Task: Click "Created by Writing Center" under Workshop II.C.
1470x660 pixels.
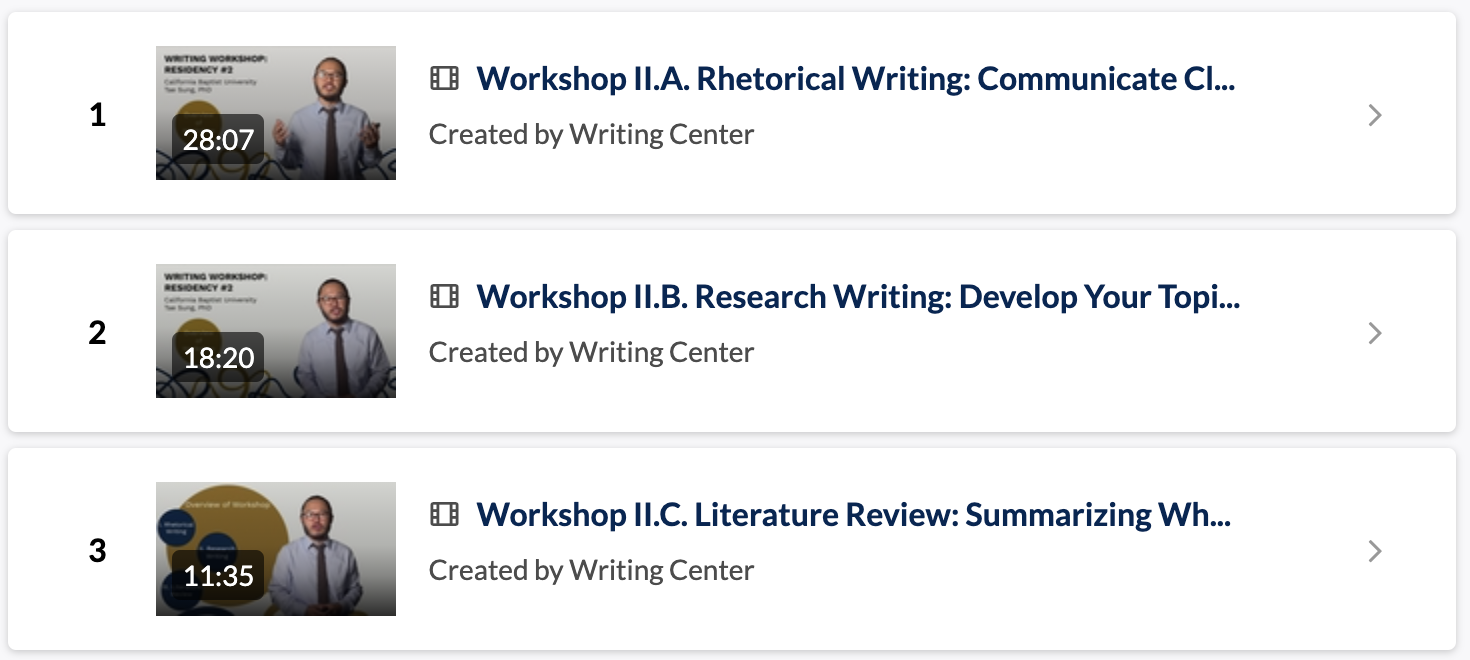Action: click(591, 570)
